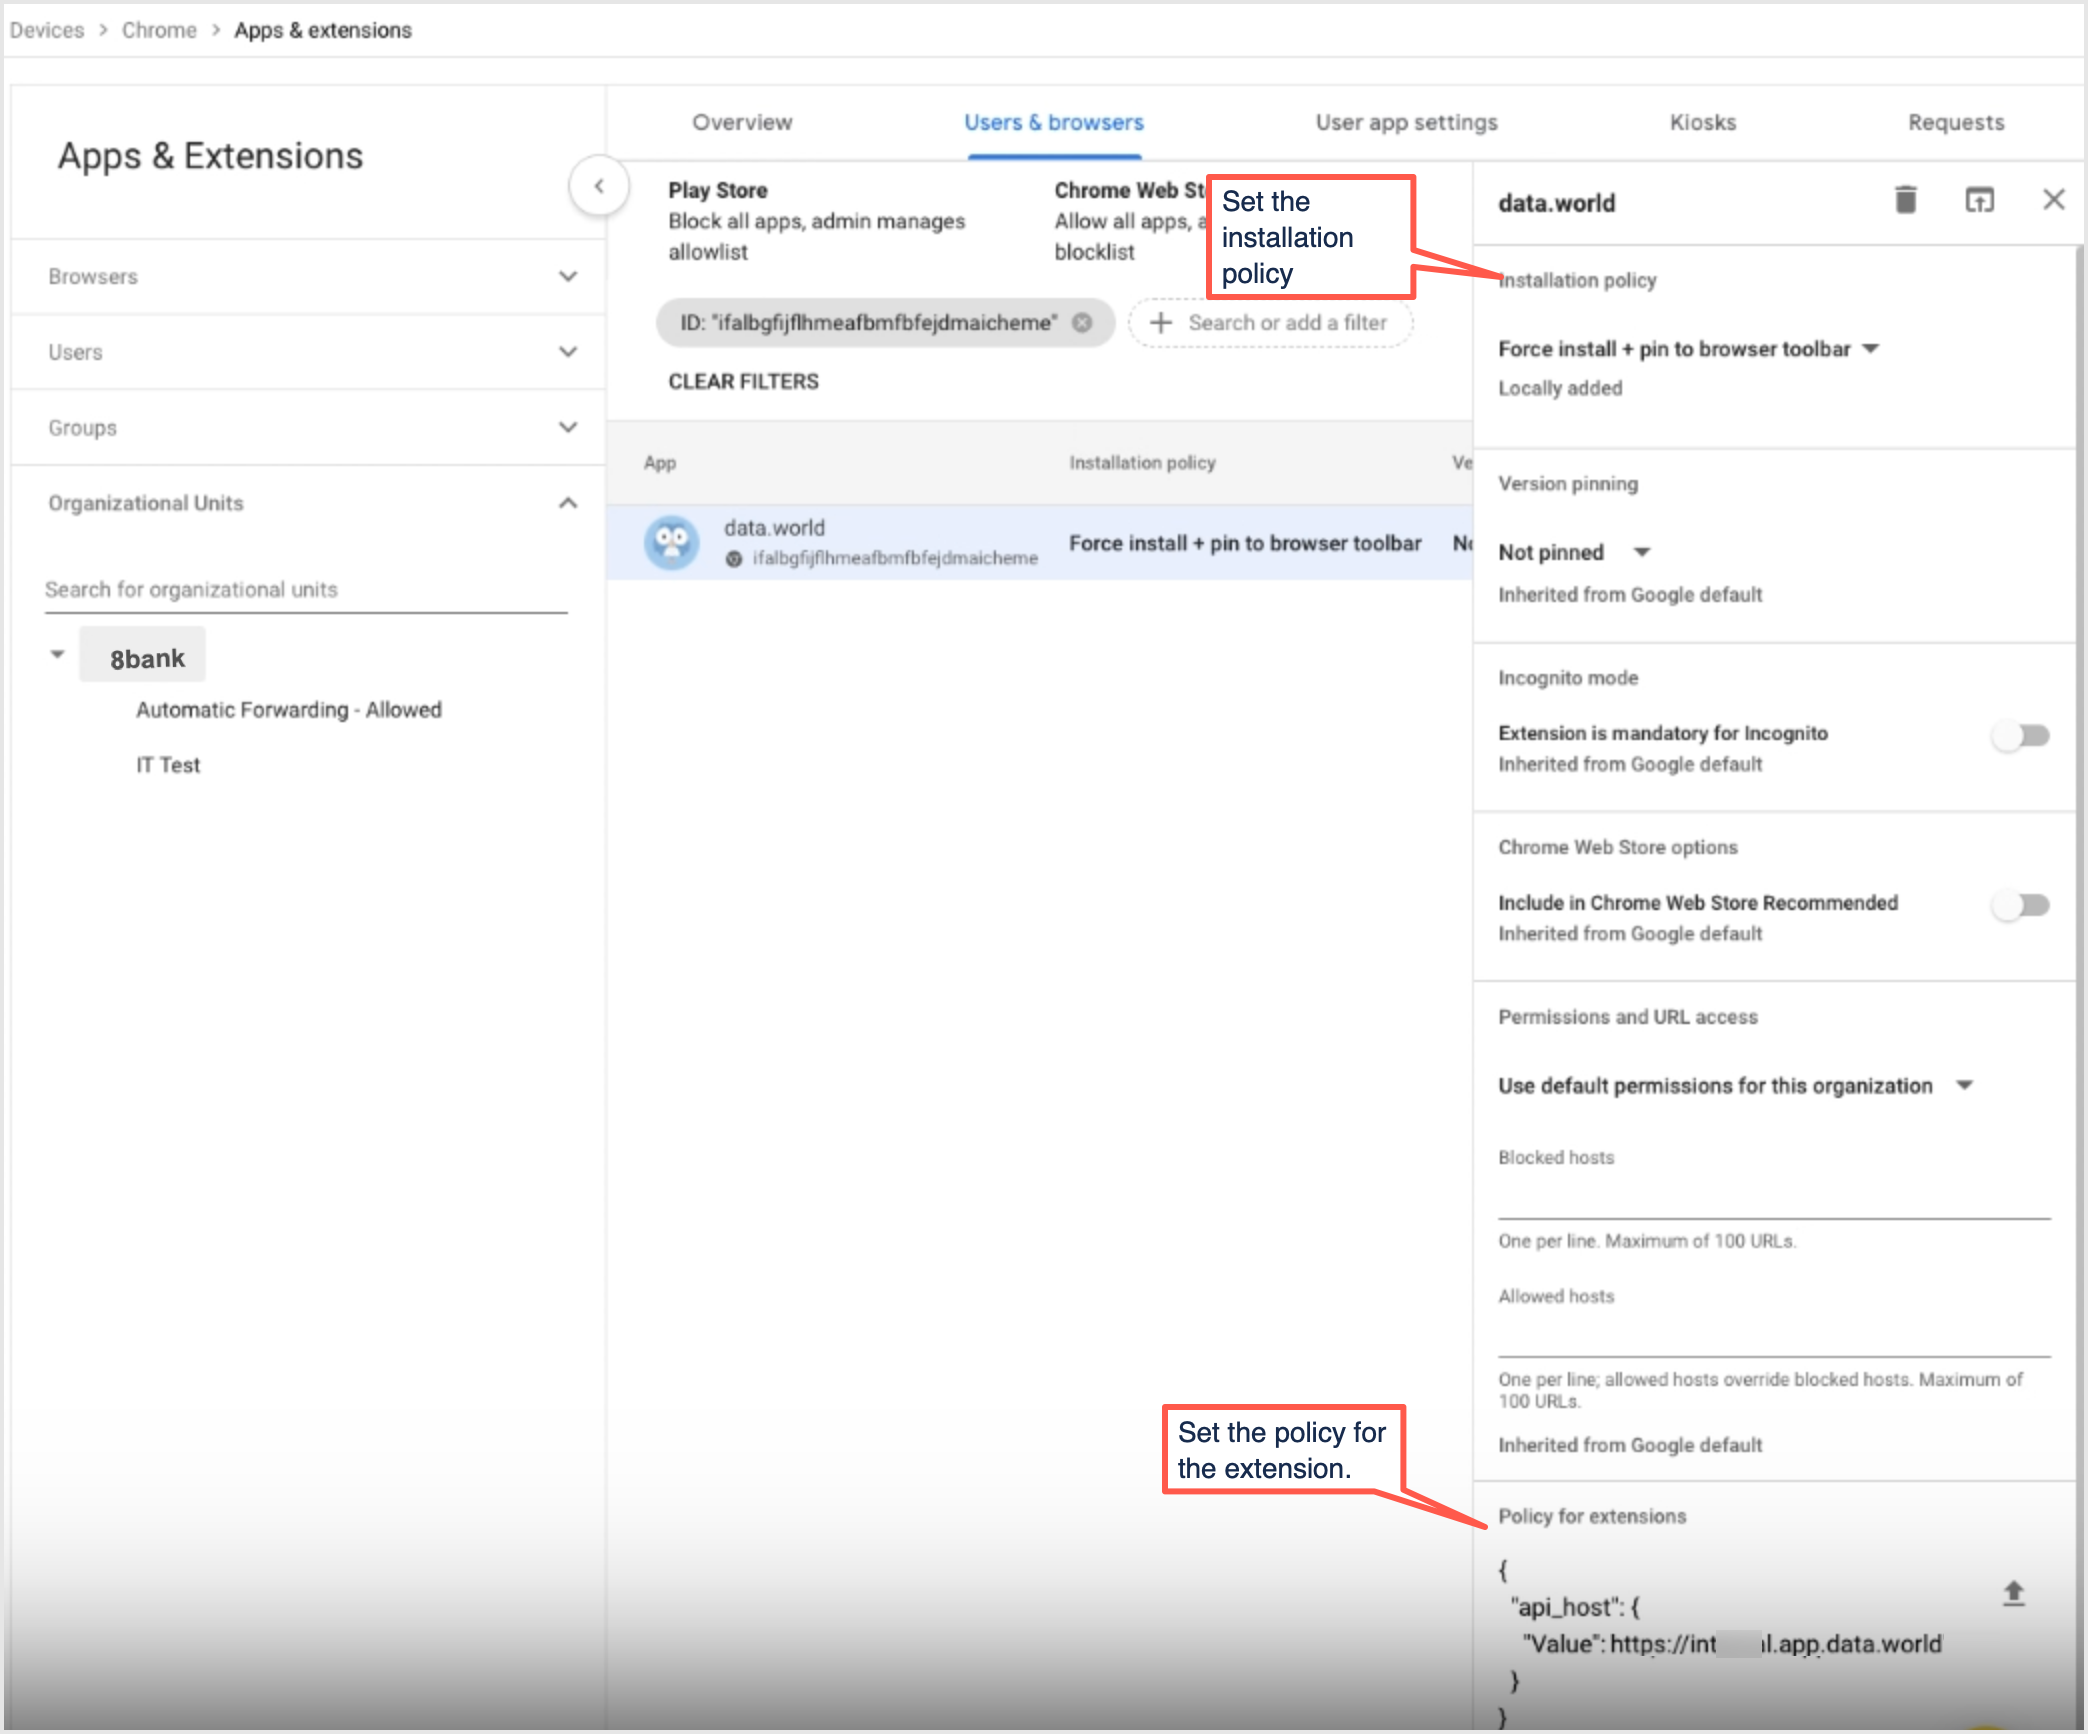Click the Apps & extensions breadcrumb

pos(323,30)
